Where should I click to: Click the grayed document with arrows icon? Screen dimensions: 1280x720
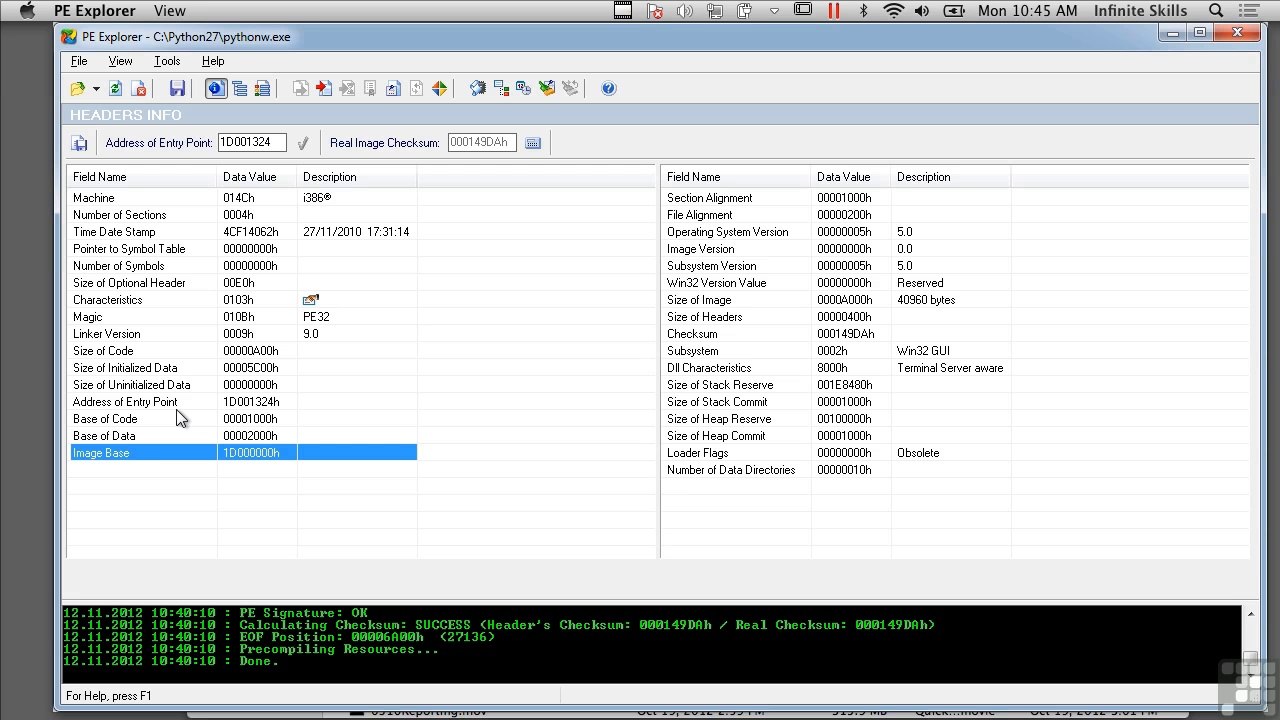pos(416,89)
